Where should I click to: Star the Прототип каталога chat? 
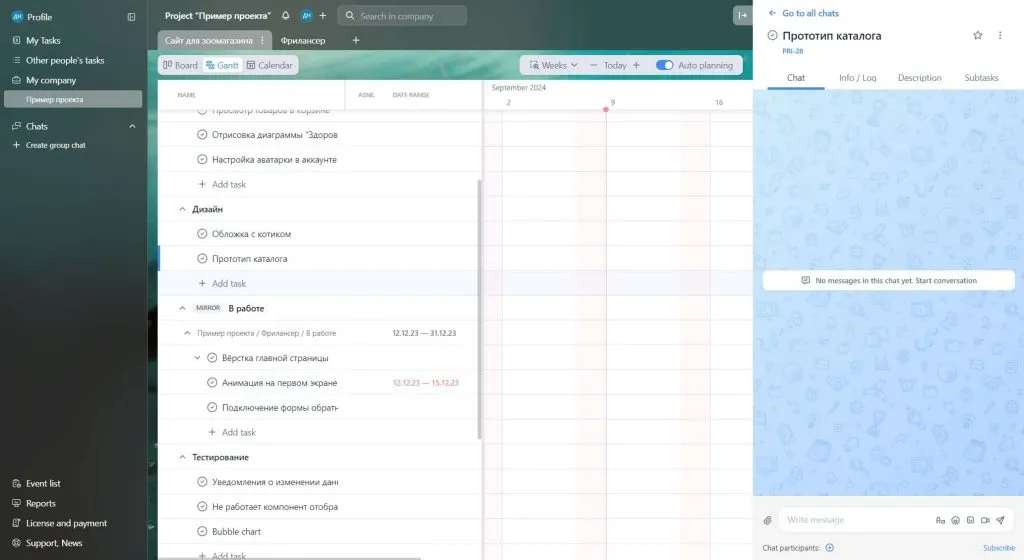pos(978,35)
